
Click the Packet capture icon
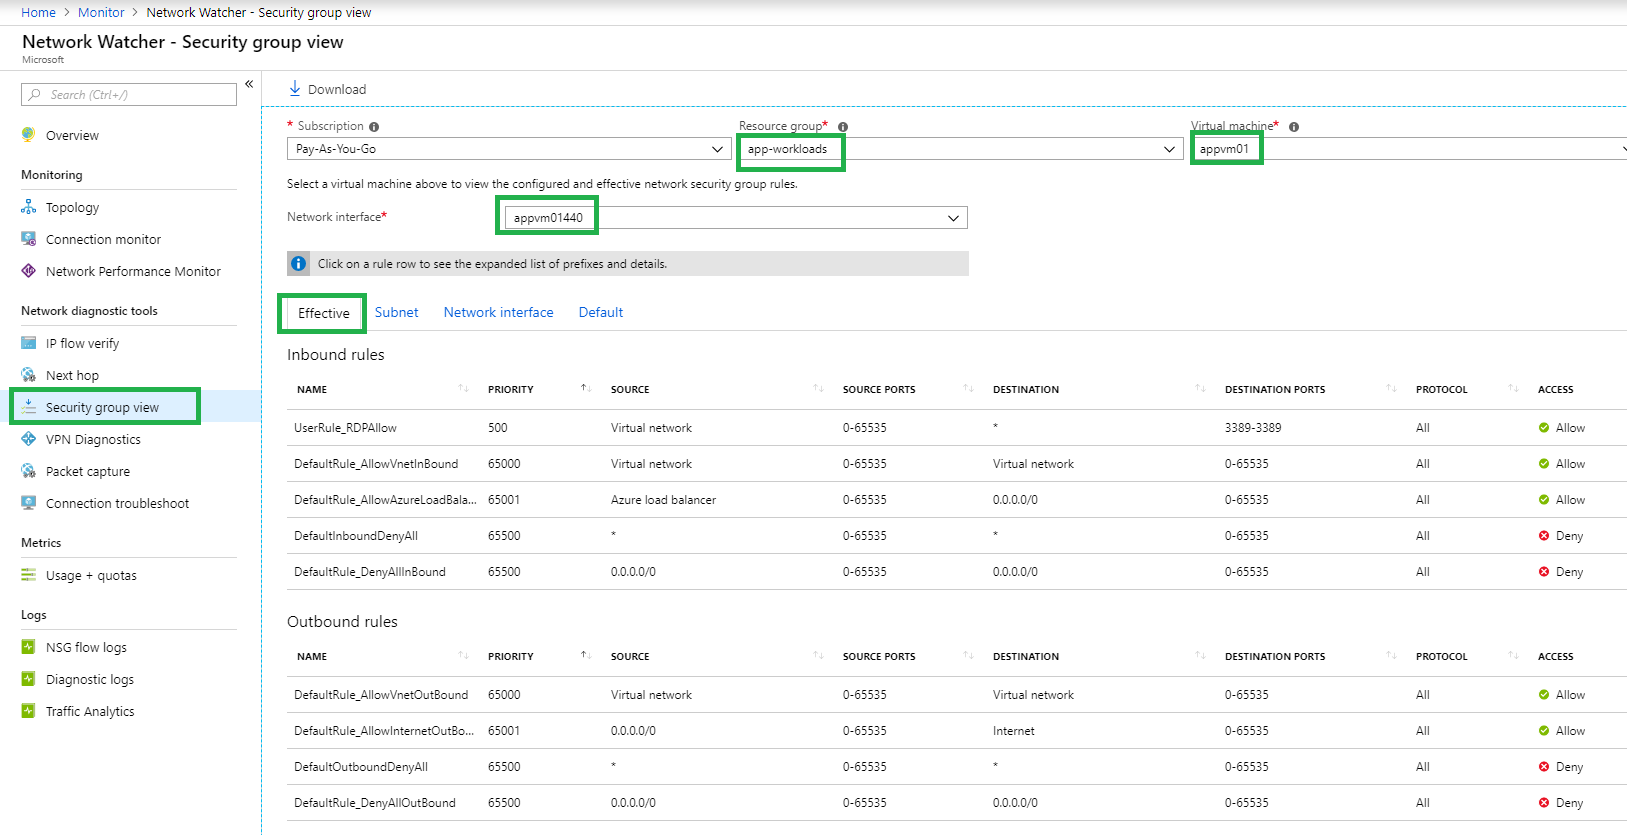[x=28, y=471]
